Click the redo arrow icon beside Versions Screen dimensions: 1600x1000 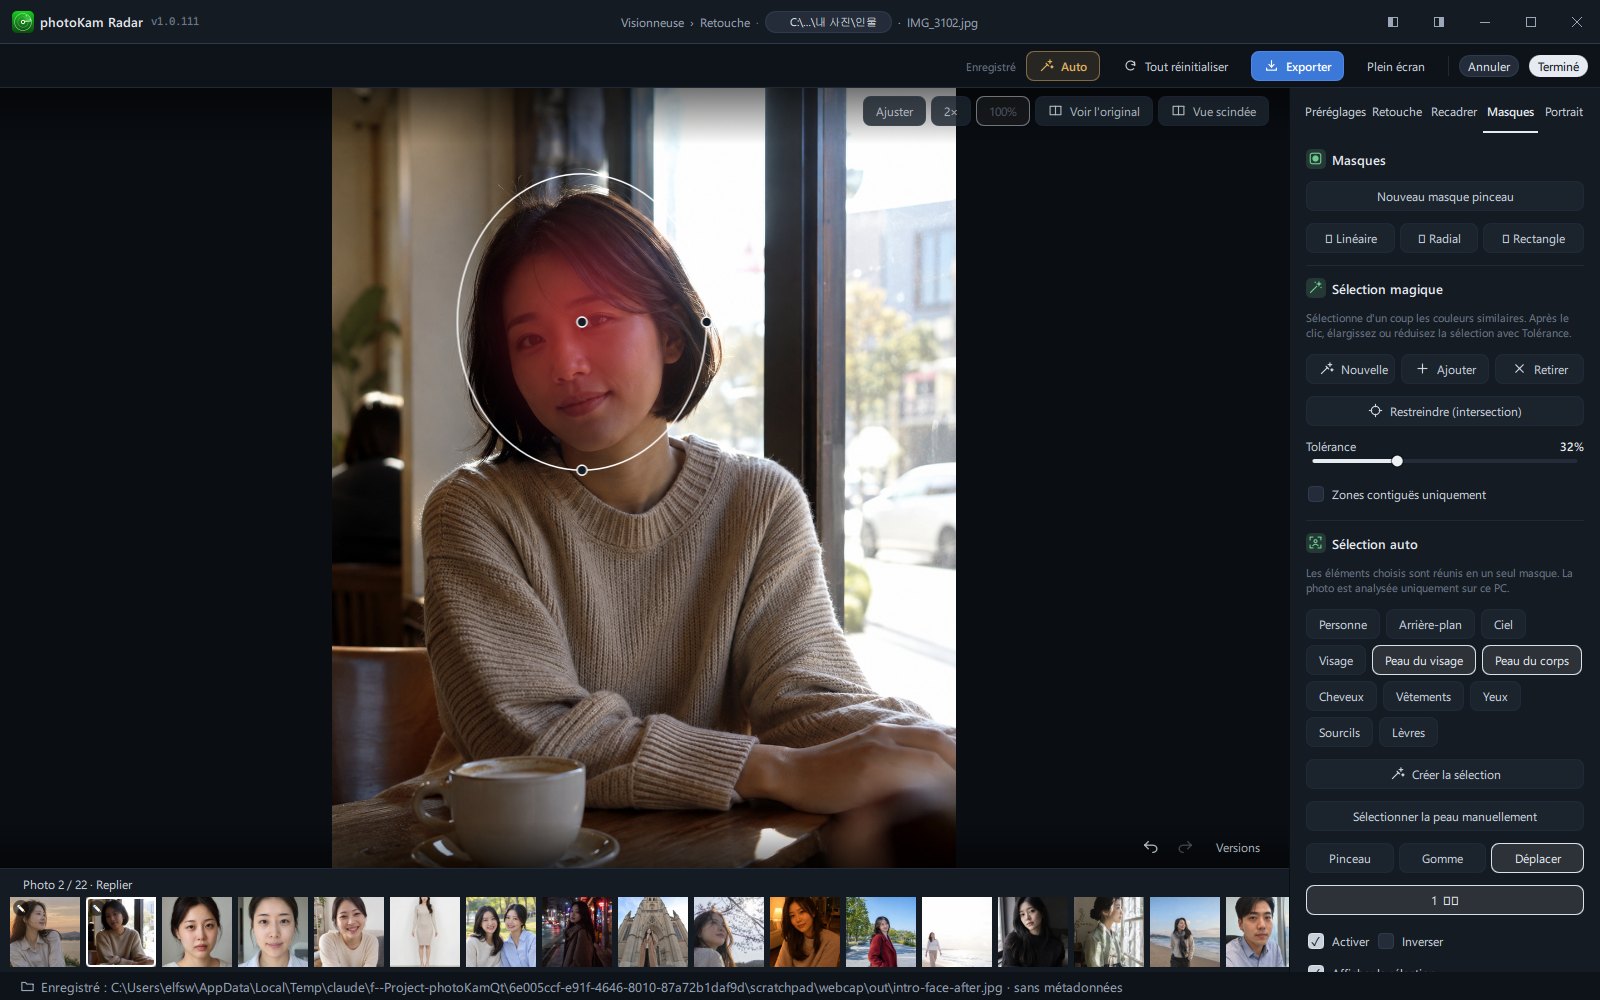pyautogui.click(x=1185, y=847)
